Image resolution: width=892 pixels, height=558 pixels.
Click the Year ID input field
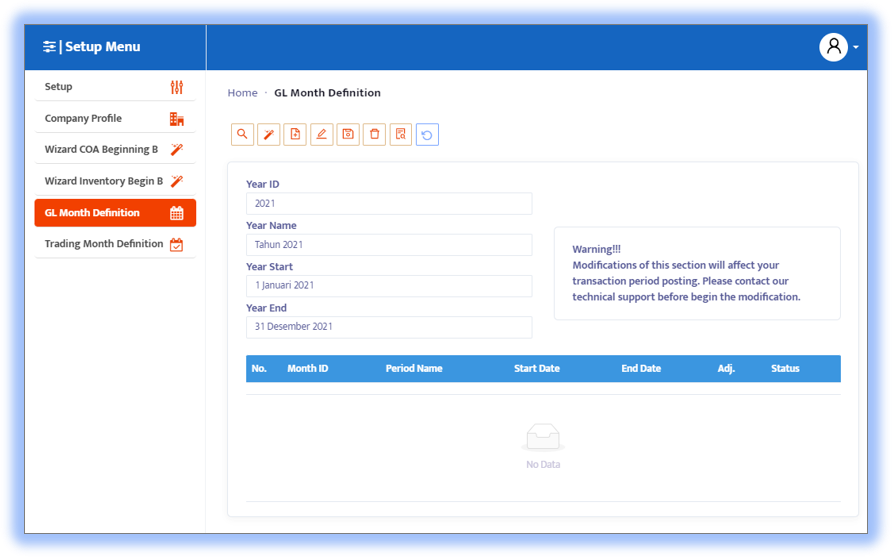389,203
